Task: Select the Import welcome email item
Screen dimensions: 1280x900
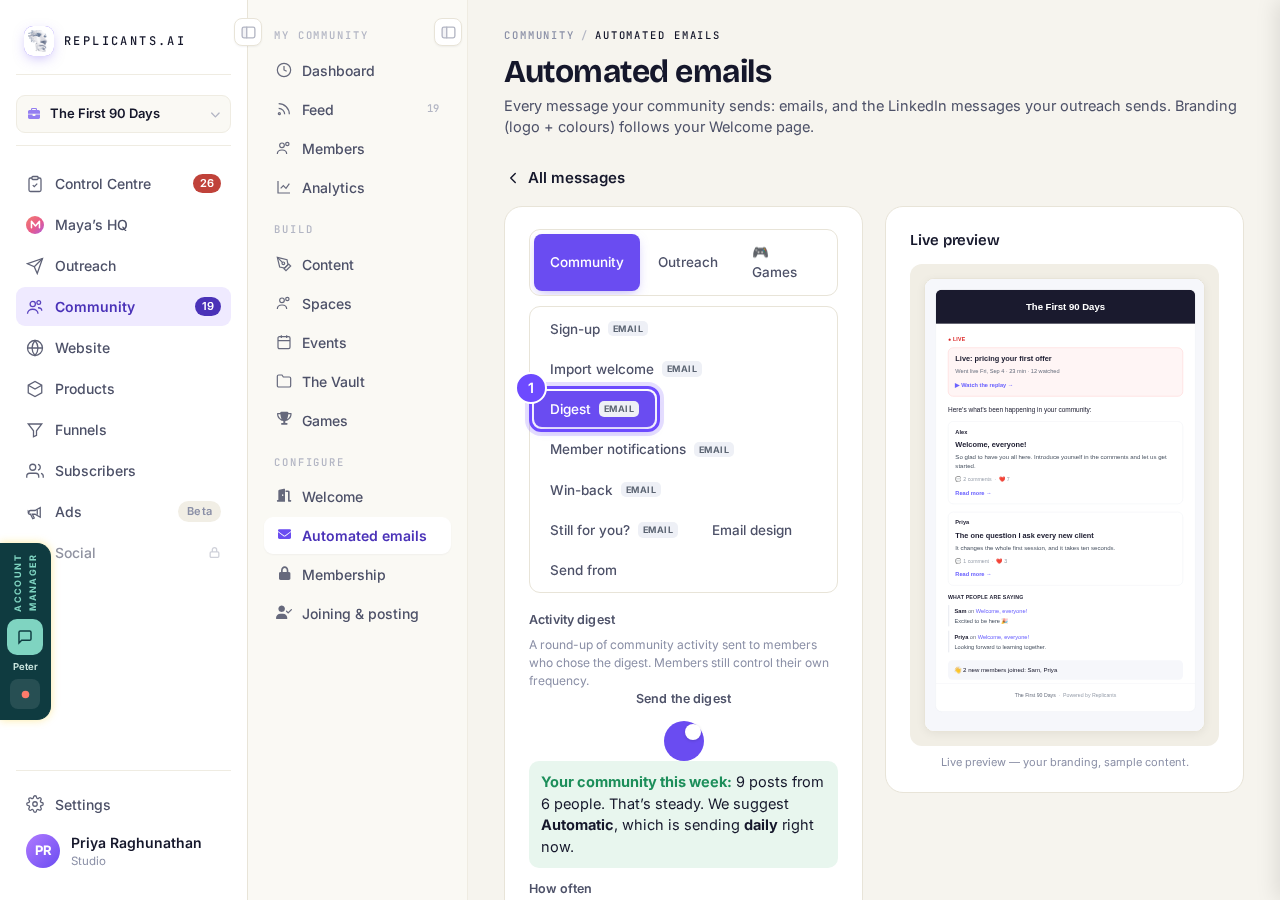Action: 626,369
